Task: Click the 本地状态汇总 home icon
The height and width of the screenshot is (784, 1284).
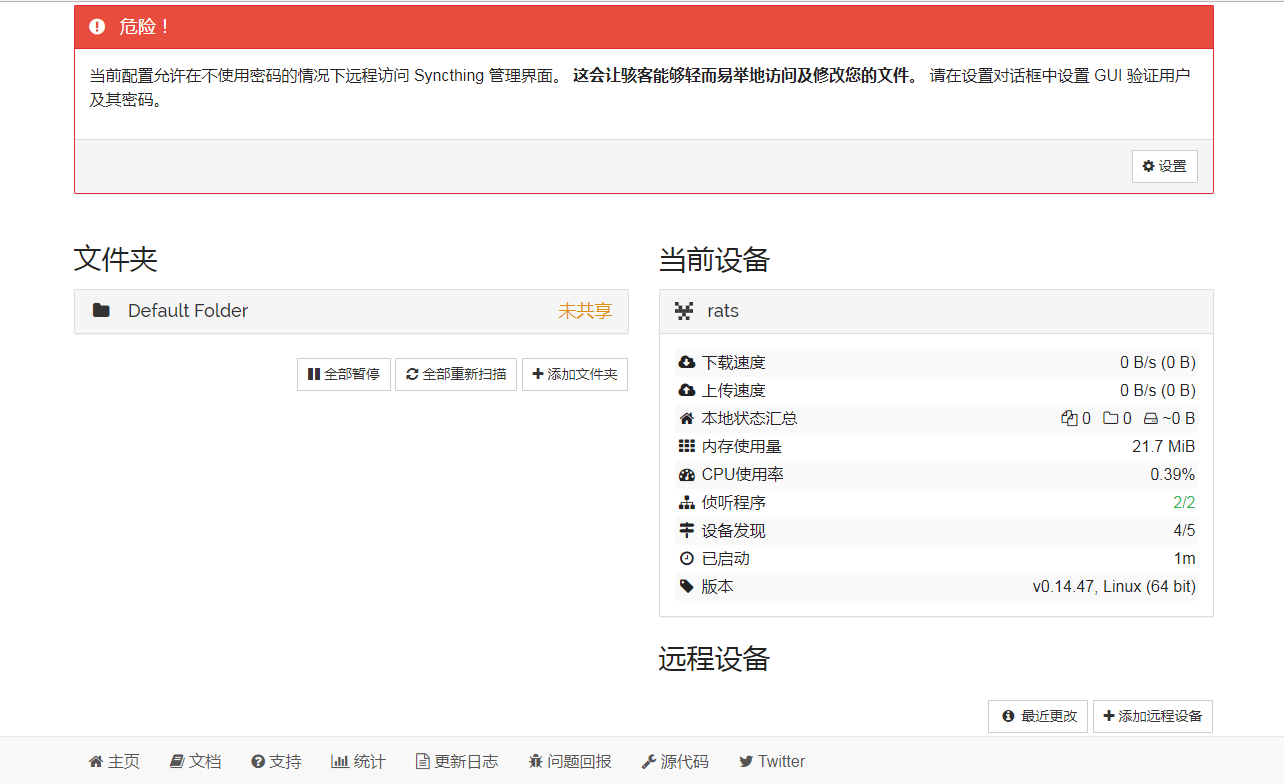Action: [686, 418]
